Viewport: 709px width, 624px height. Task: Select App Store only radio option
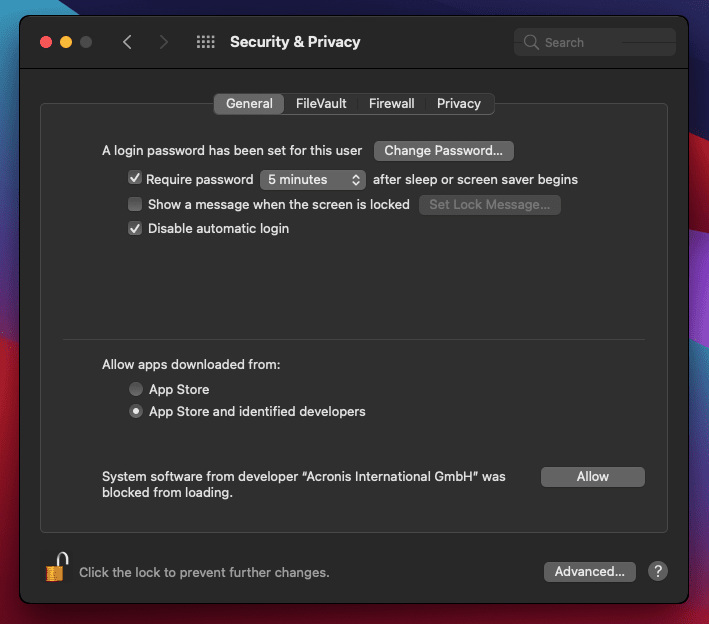(136, 389)
